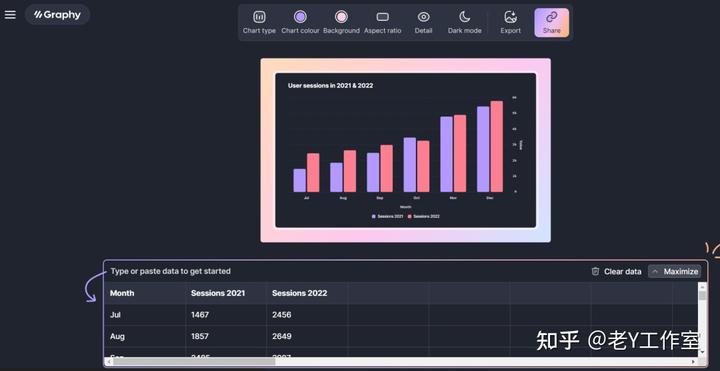The height and width of the screenshot is (371, 720).
Task: Click the purple Dec 2021 bar
Action: (483, 149)
